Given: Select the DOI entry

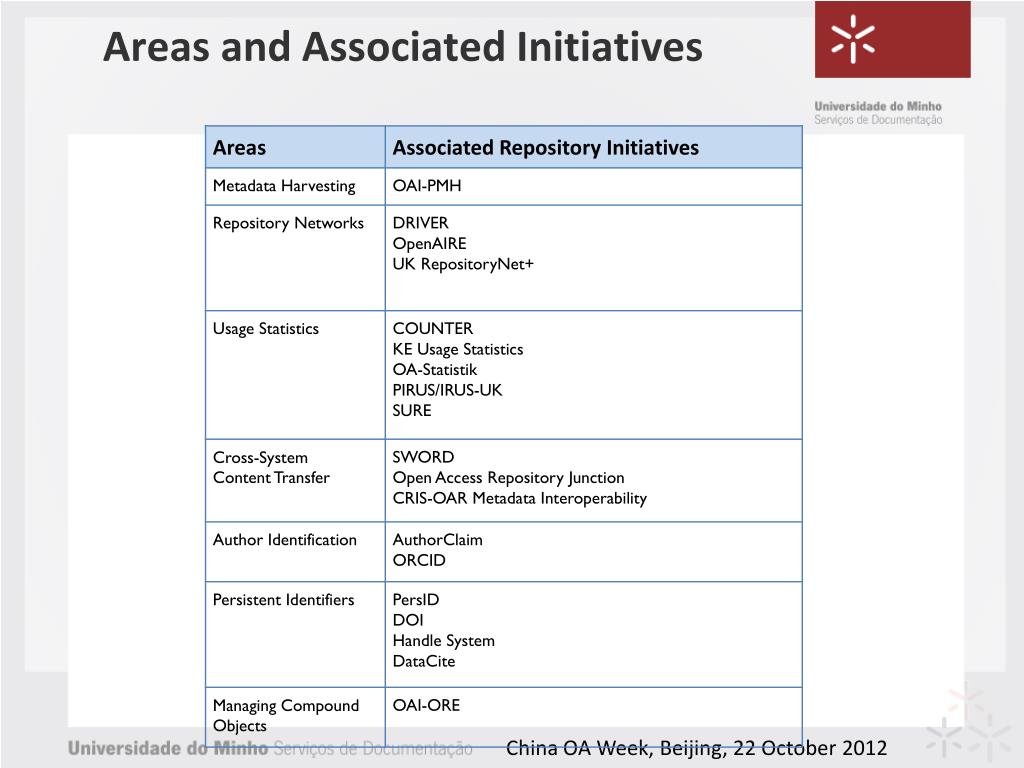Looking at the screenshot, I should [408, 620].
